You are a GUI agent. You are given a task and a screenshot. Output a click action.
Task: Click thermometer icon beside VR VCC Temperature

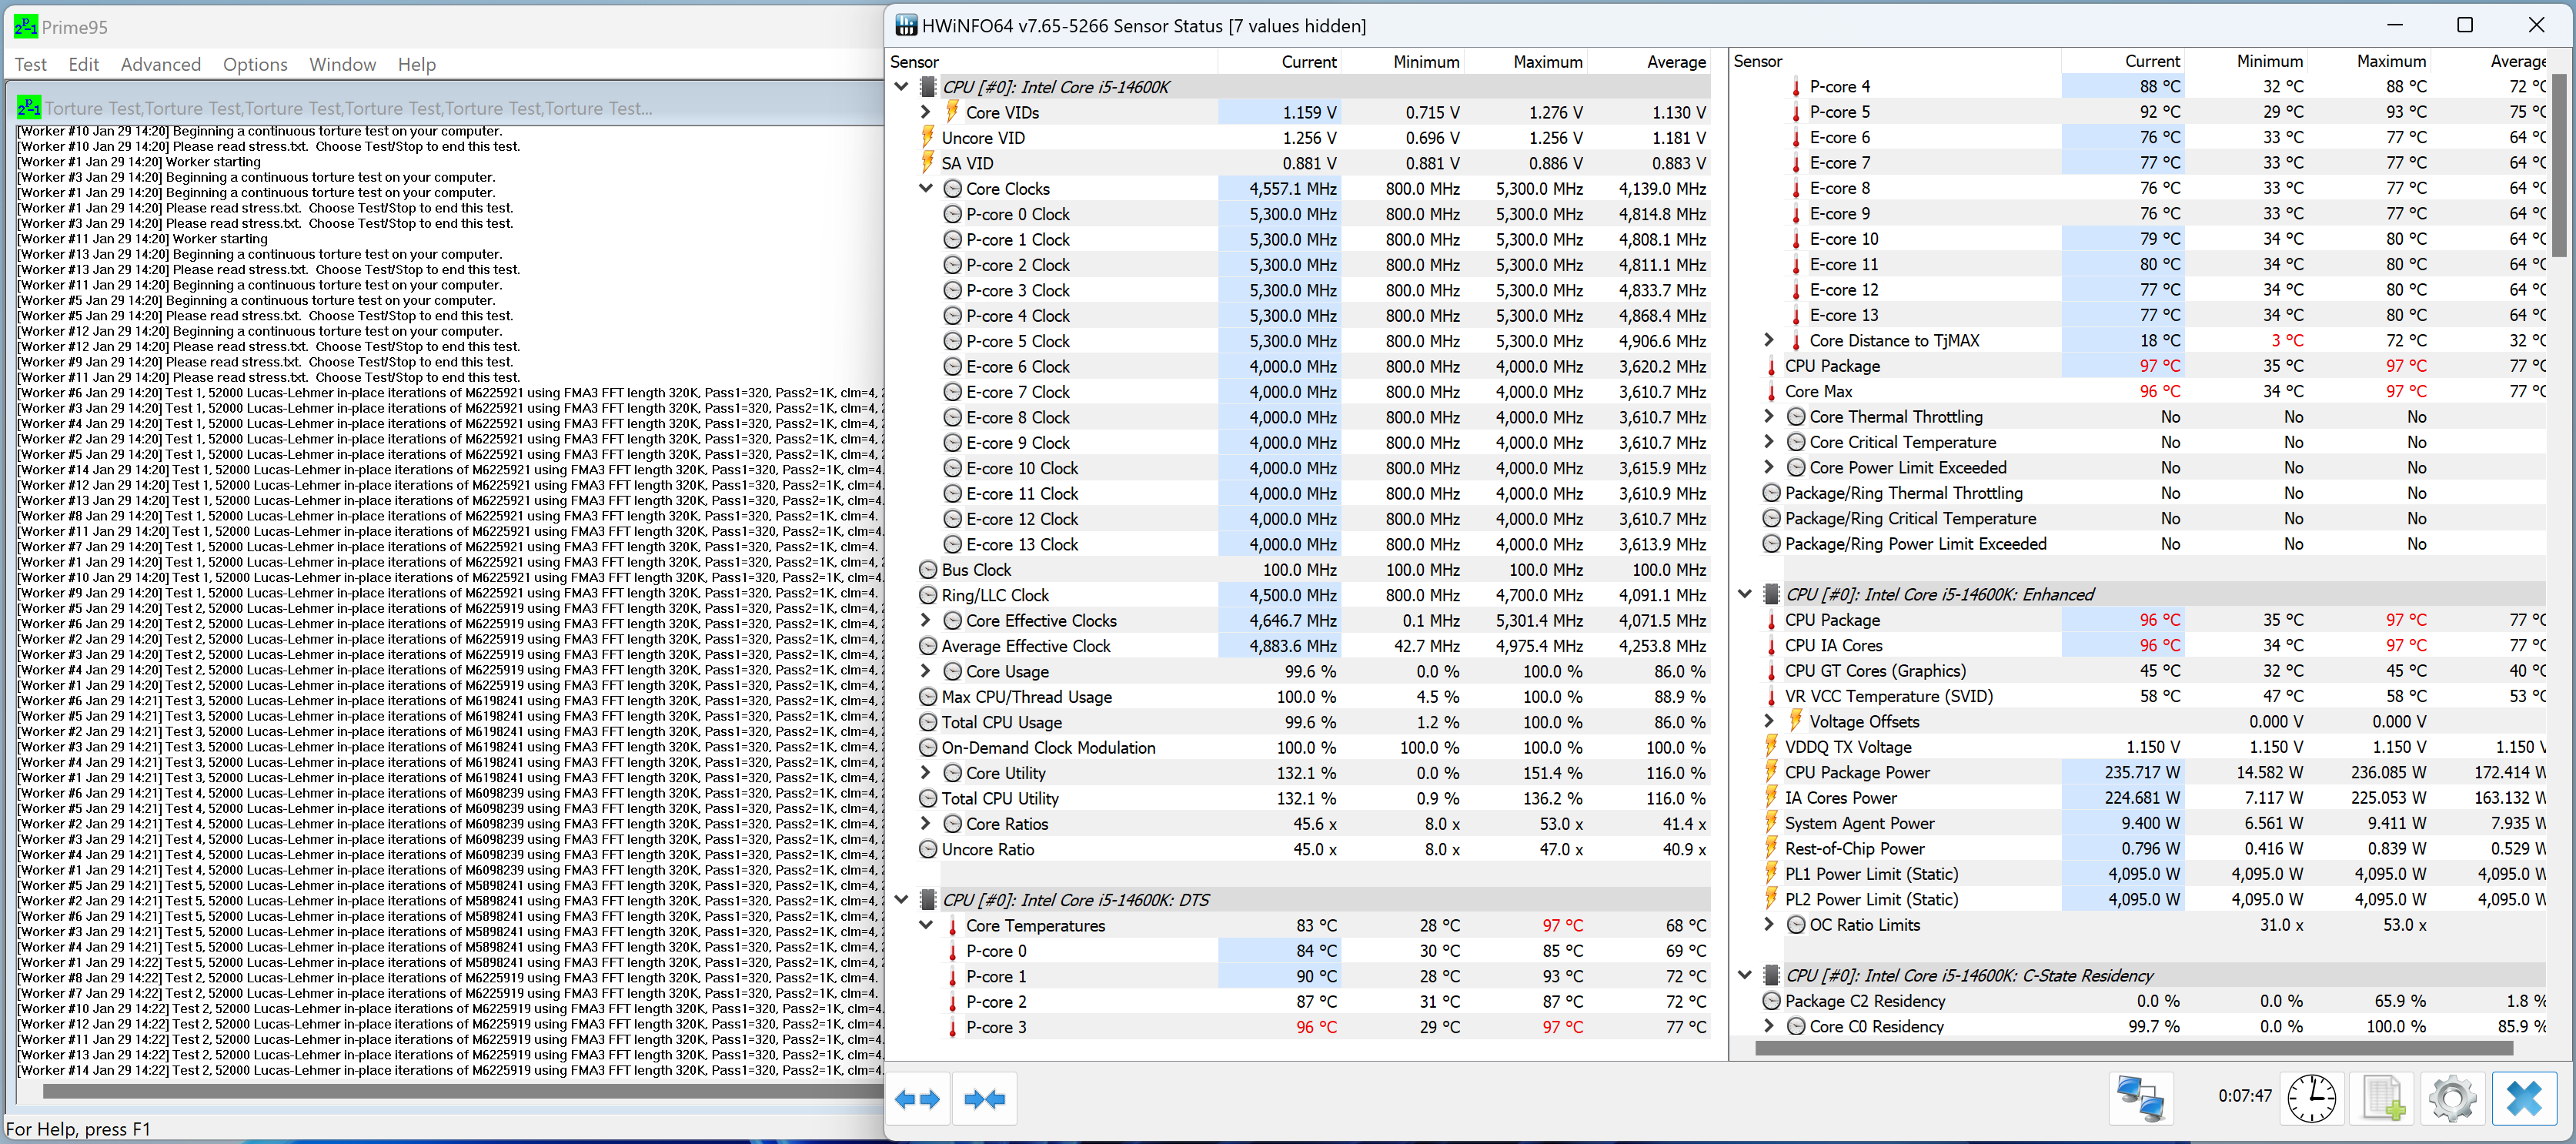pyautogui.click(x=1772, y=697)
